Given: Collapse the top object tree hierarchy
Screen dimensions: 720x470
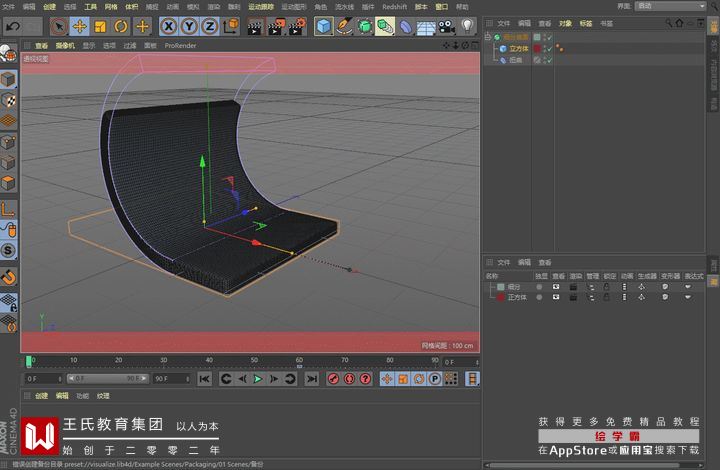Looking at the screenshot, I should pyautogui.click(x=487, y=37).
